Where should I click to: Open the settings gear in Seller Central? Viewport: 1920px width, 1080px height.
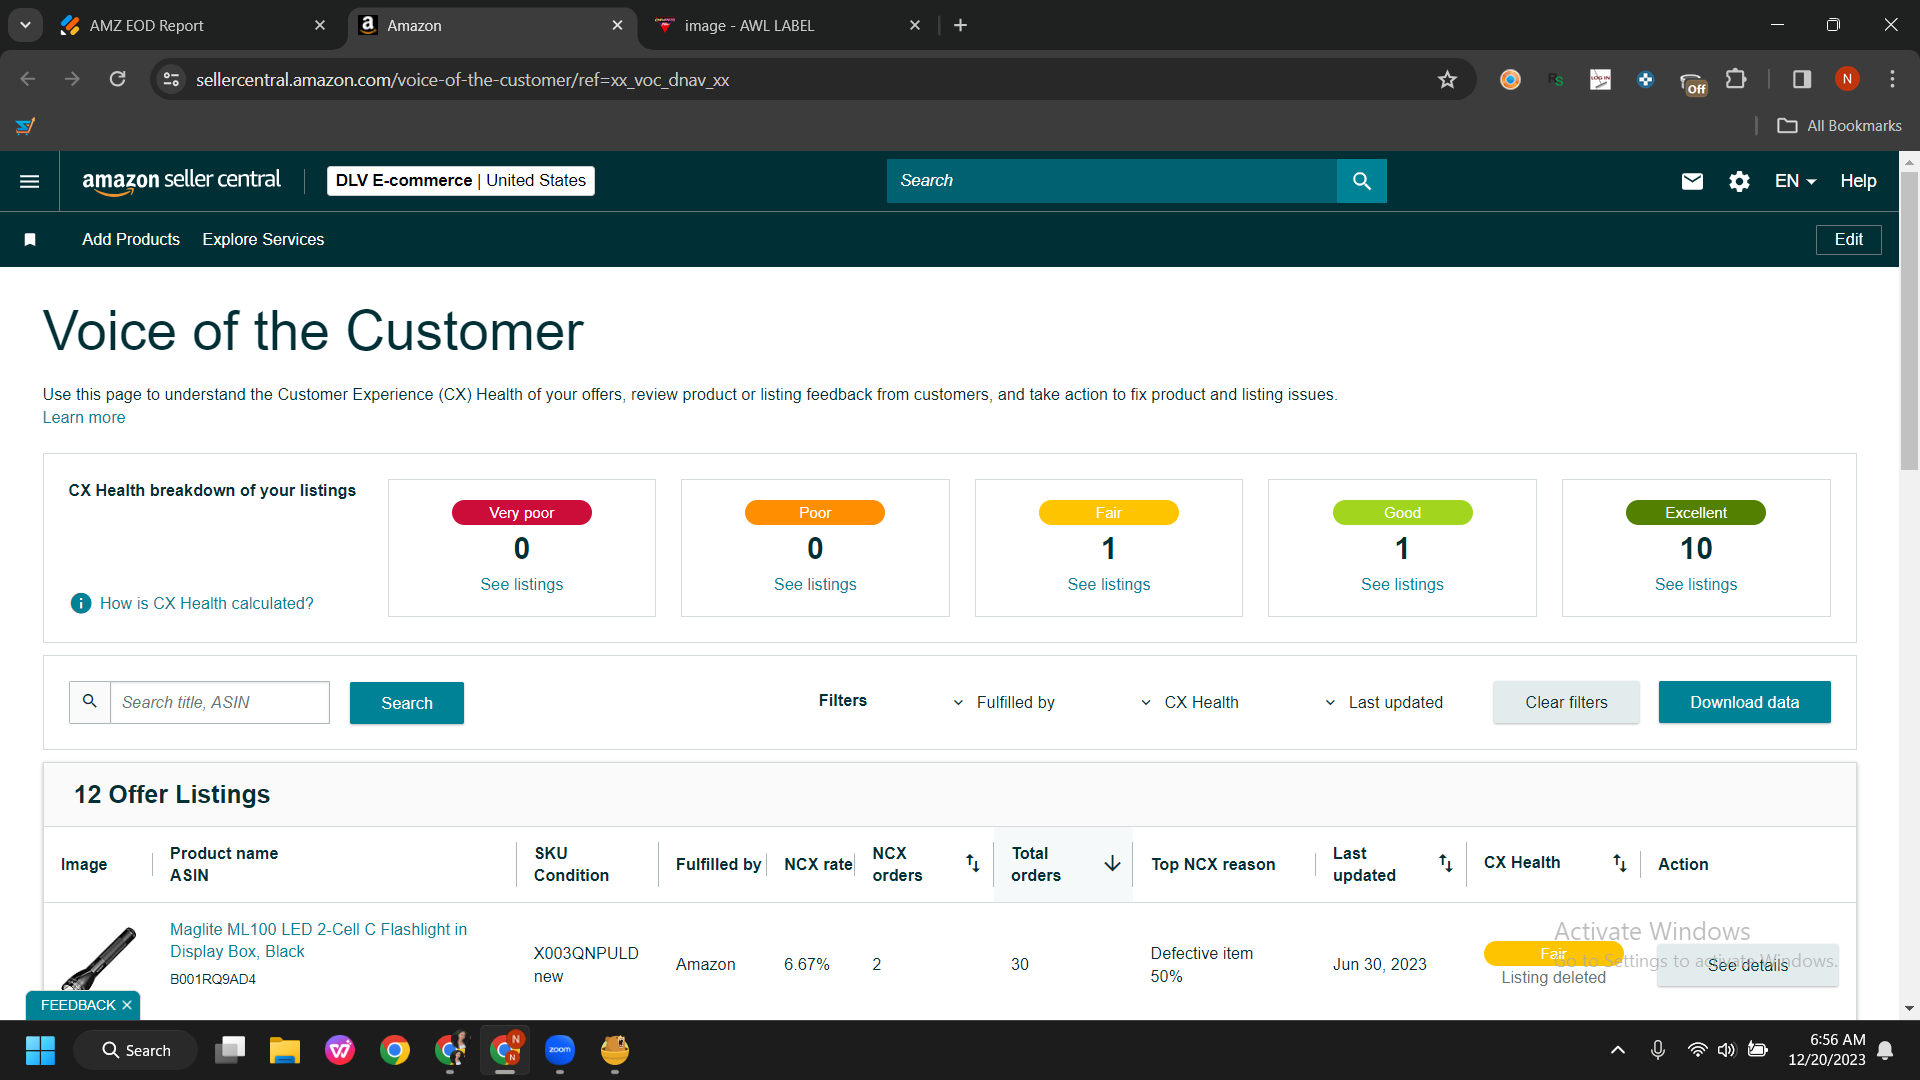click(1739, 181)
